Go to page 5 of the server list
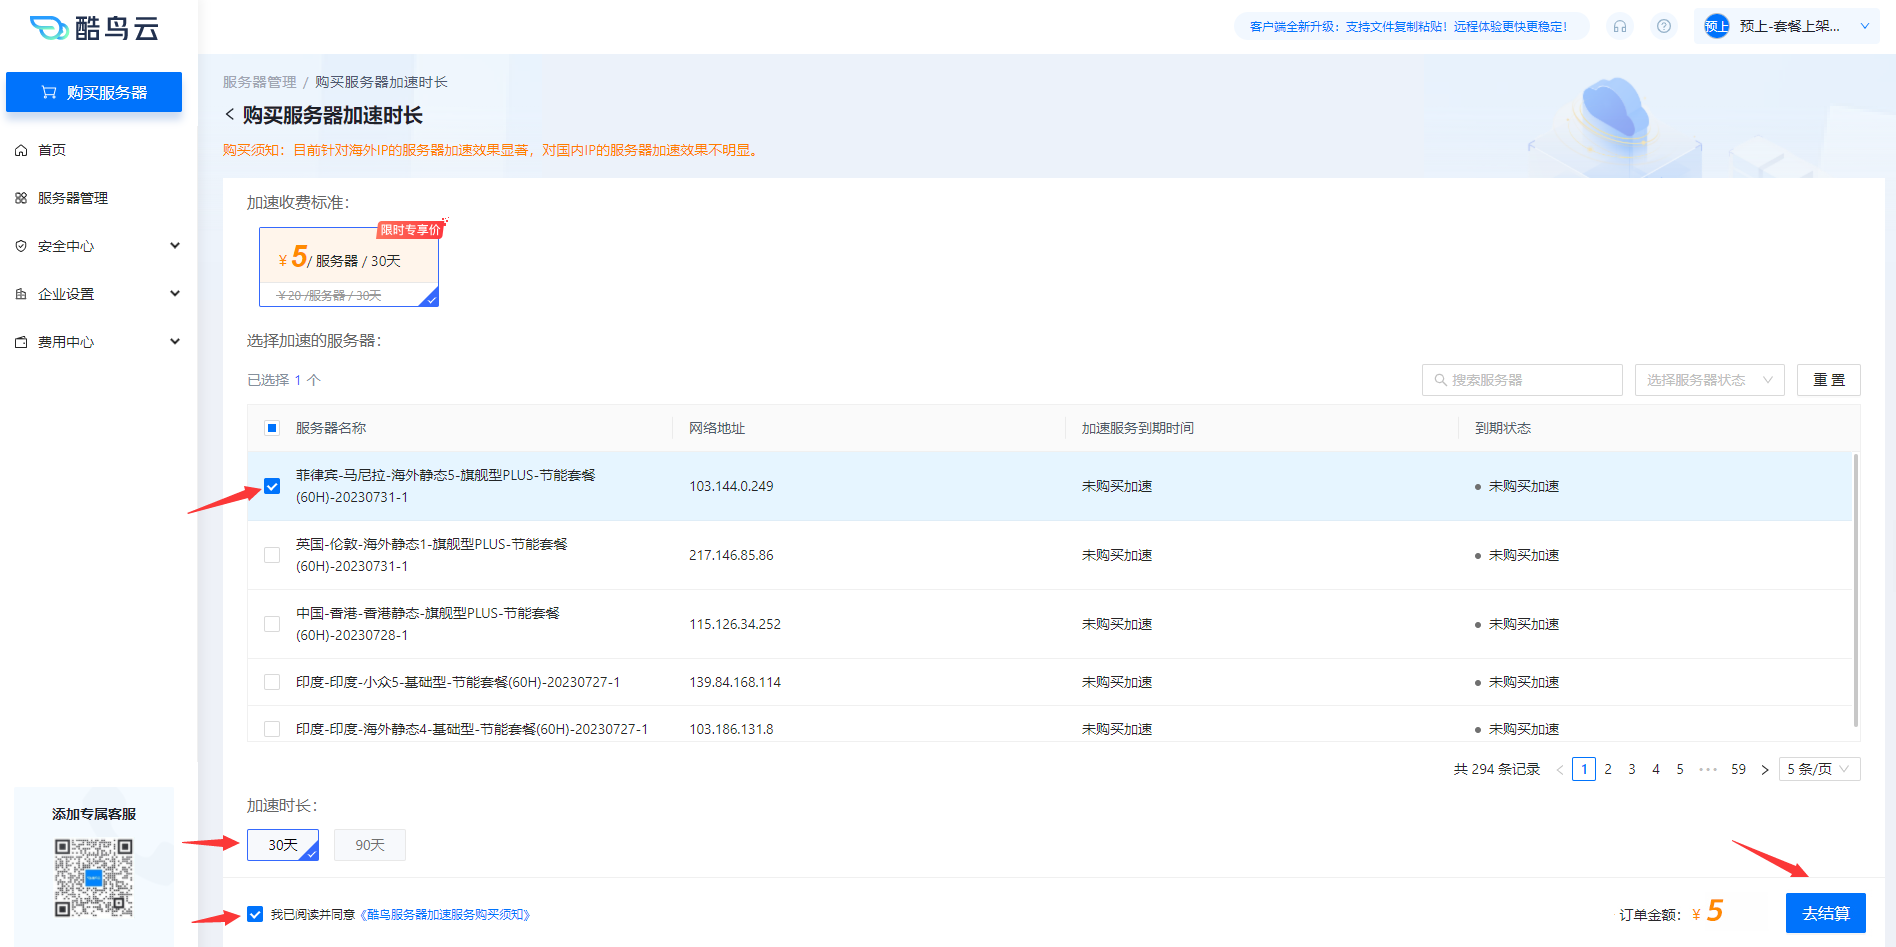 point(1680,769)
